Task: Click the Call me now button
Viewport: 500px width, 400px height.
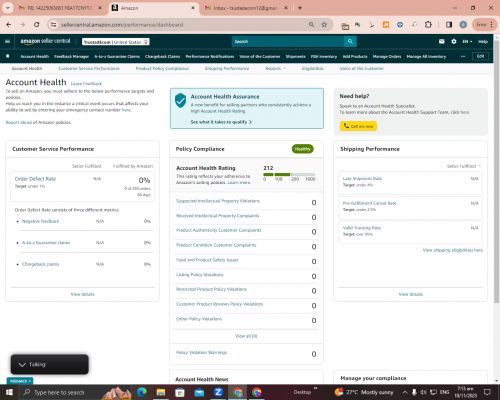Action: tap(358, 126)
